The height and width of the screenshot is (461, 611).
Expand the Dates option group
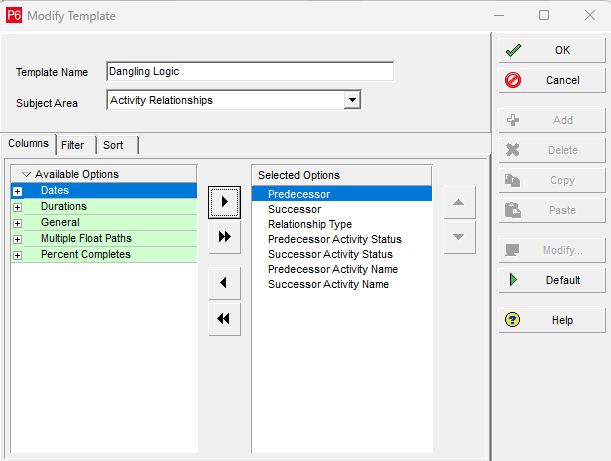(17, 191)
